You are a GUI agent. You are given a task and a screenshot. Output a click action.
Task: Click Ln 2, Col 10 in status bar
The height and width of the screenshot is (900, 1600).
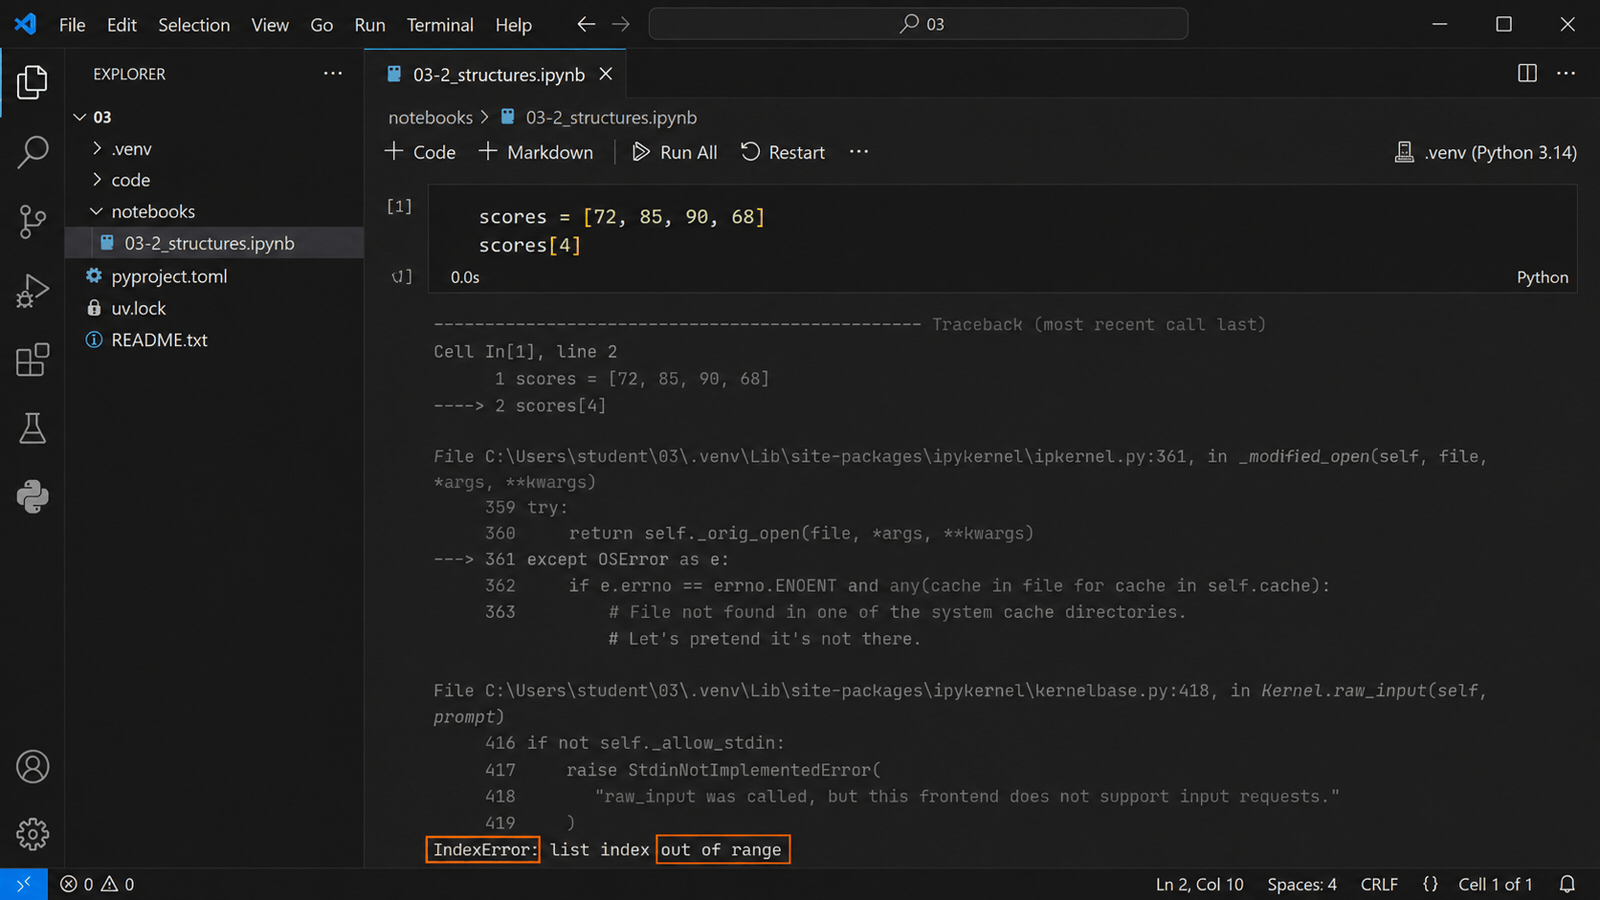pos(1199,884)
